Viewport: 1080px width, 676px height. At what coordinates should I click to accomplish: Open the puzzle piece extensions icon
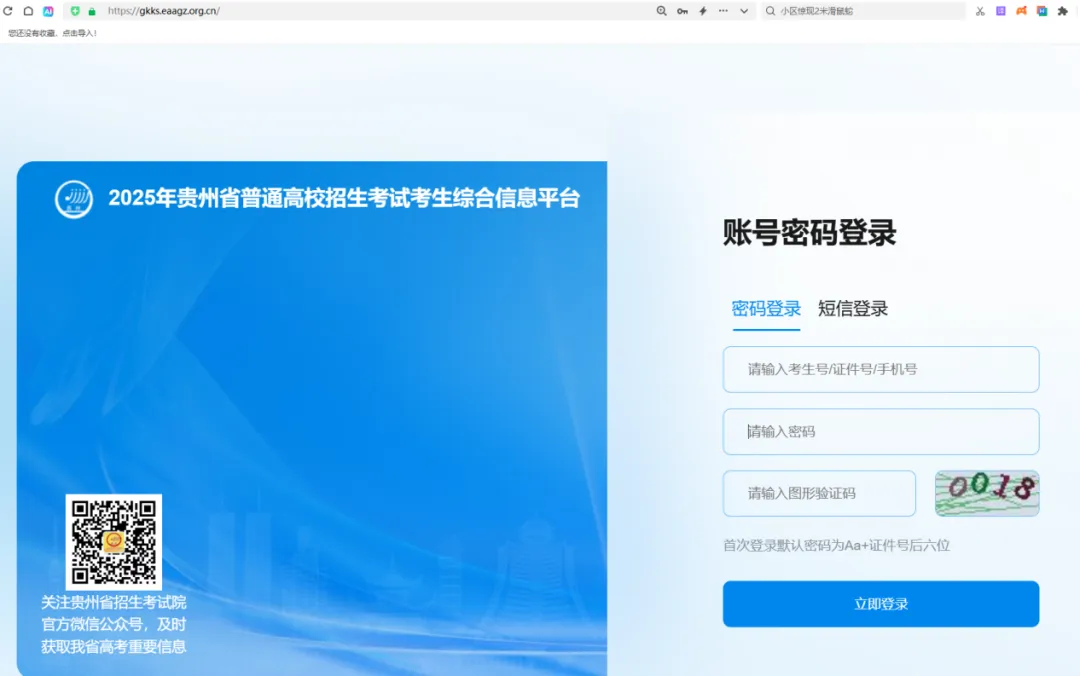pyautogui.click(x=1063, y=11)
